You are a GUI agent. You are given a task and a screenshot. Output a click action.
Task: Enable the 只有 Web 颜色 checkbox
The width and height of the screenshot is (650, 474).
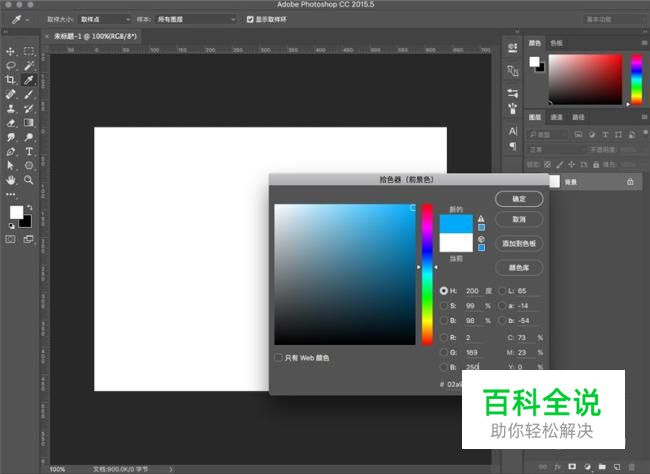click(x=279, y=357)
